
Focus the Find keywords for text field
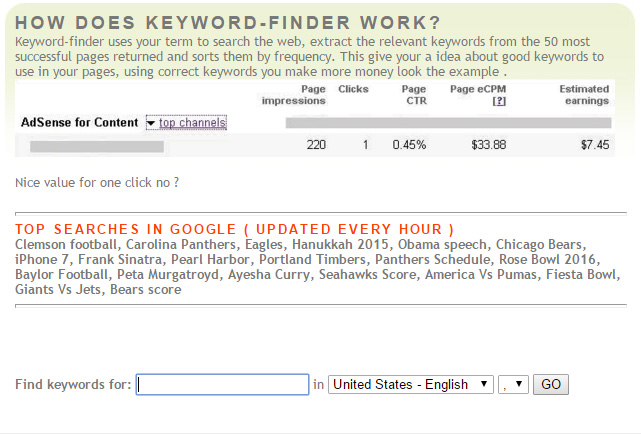pos(222,384)
